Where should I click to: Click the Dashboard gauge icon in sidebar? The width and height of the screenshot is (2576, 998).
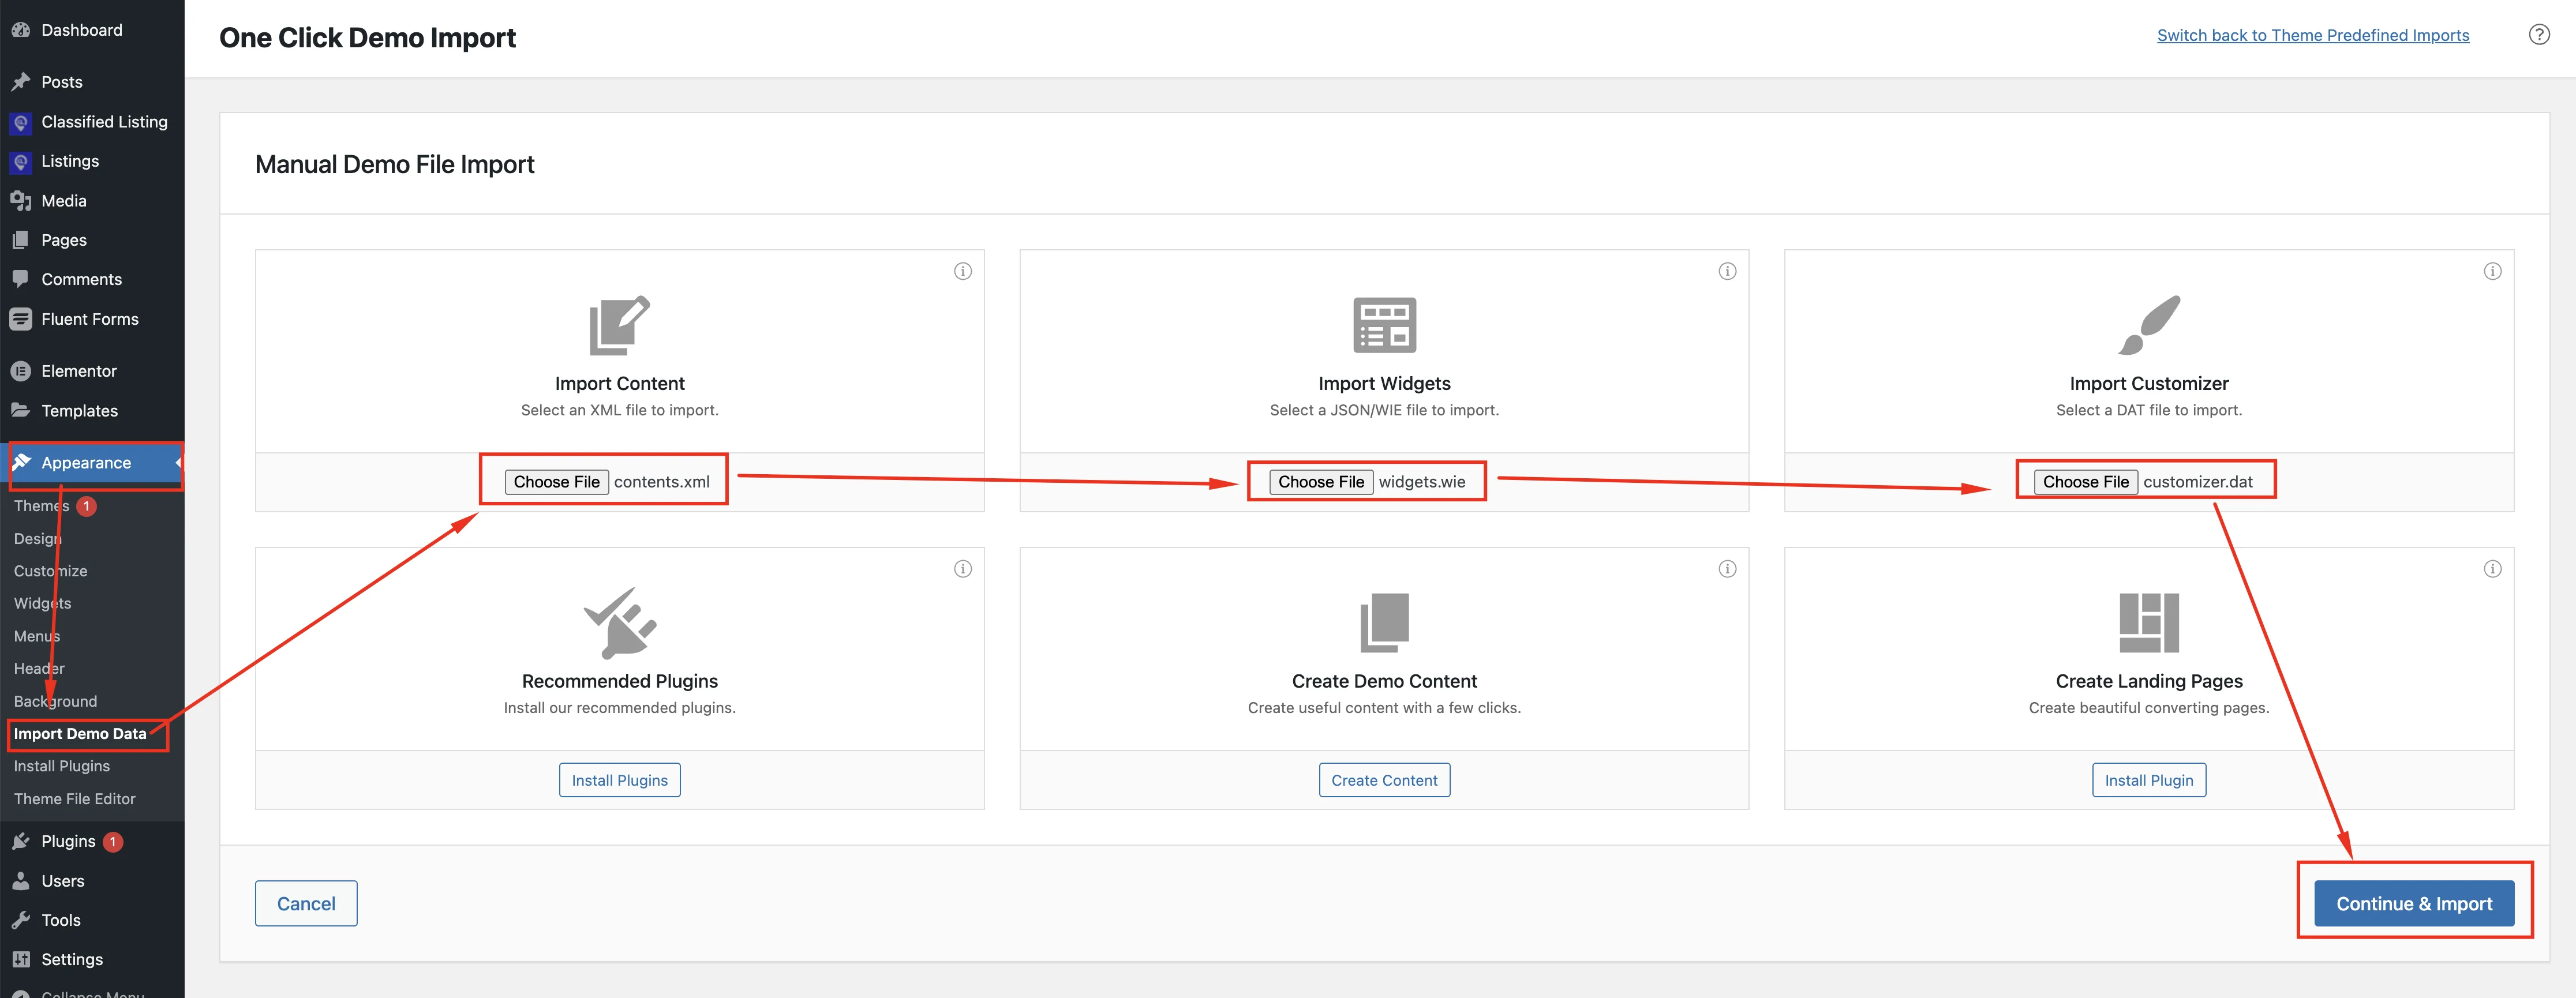pyautogui.click(x=20, y=30)
